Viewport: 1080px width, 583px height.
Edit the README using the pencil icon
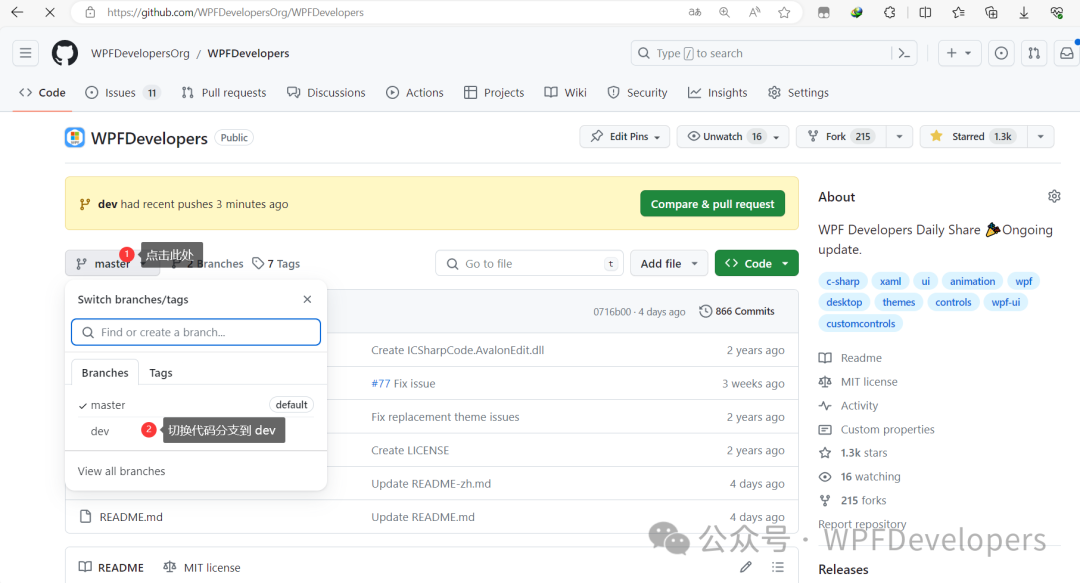click(745, 566)
